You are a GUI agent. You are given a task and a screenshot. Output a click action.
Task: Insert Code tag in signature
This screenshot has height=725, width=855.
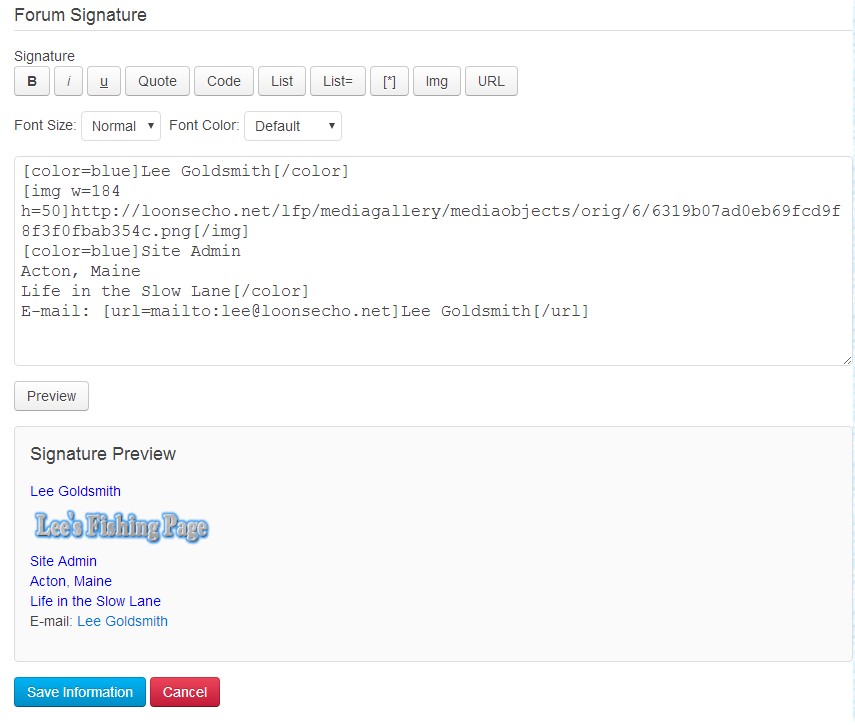tap(224, 82)
